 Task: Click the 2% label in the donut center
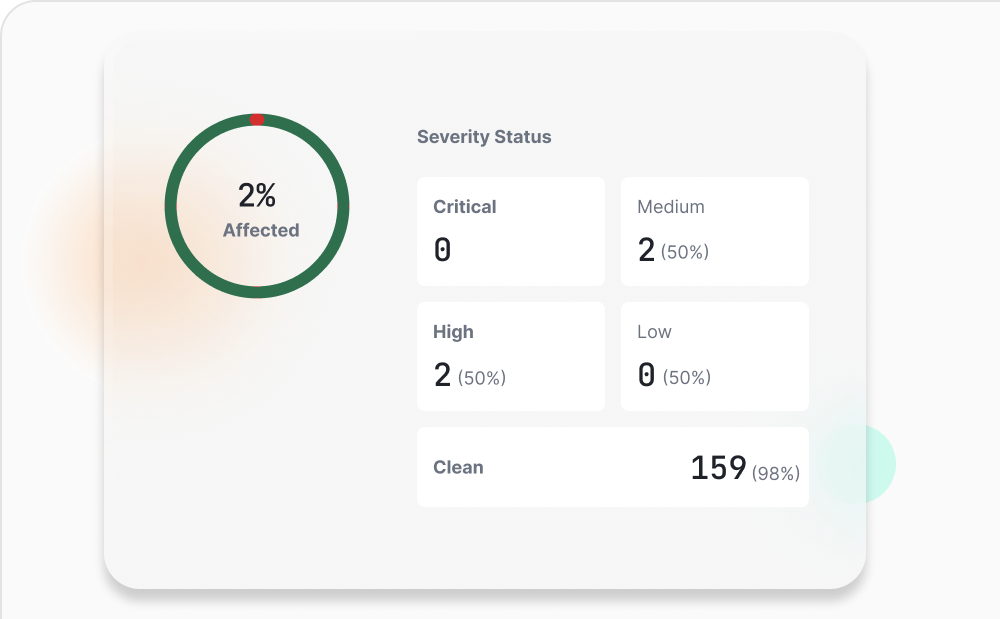click(257, 194)
